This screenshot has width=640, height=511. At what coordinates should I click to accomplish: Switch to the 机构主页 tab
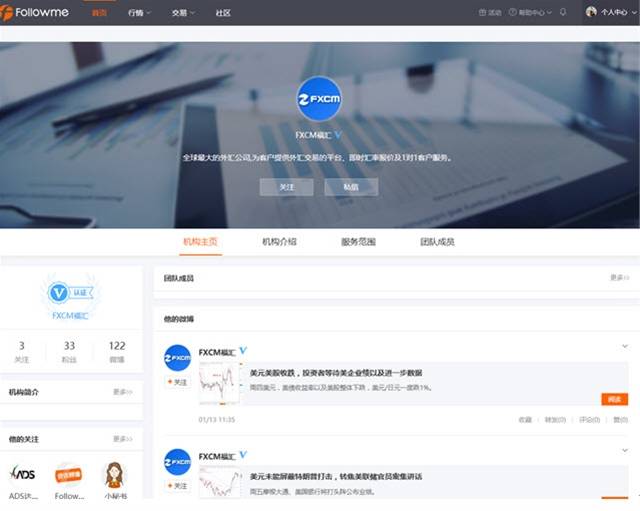pyautogui.click(x=200, y=242)
